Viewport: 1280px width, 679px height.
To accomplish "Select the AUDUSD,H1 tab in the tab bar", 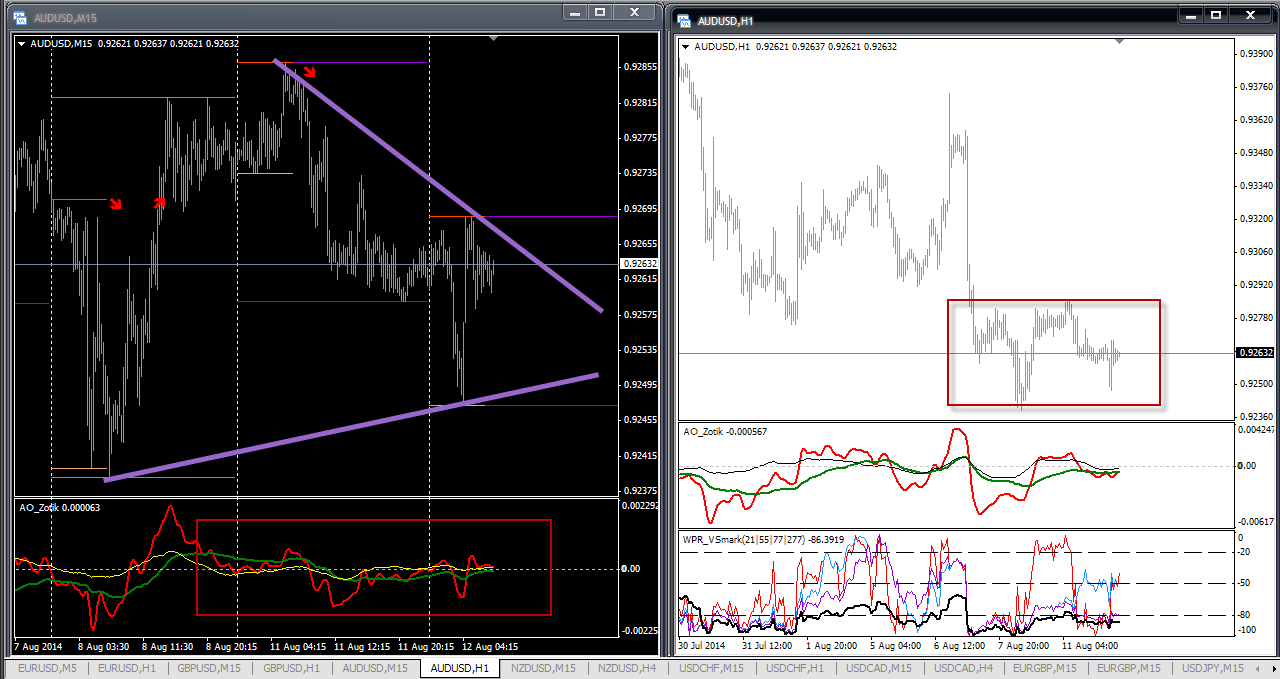I will 458,668.
